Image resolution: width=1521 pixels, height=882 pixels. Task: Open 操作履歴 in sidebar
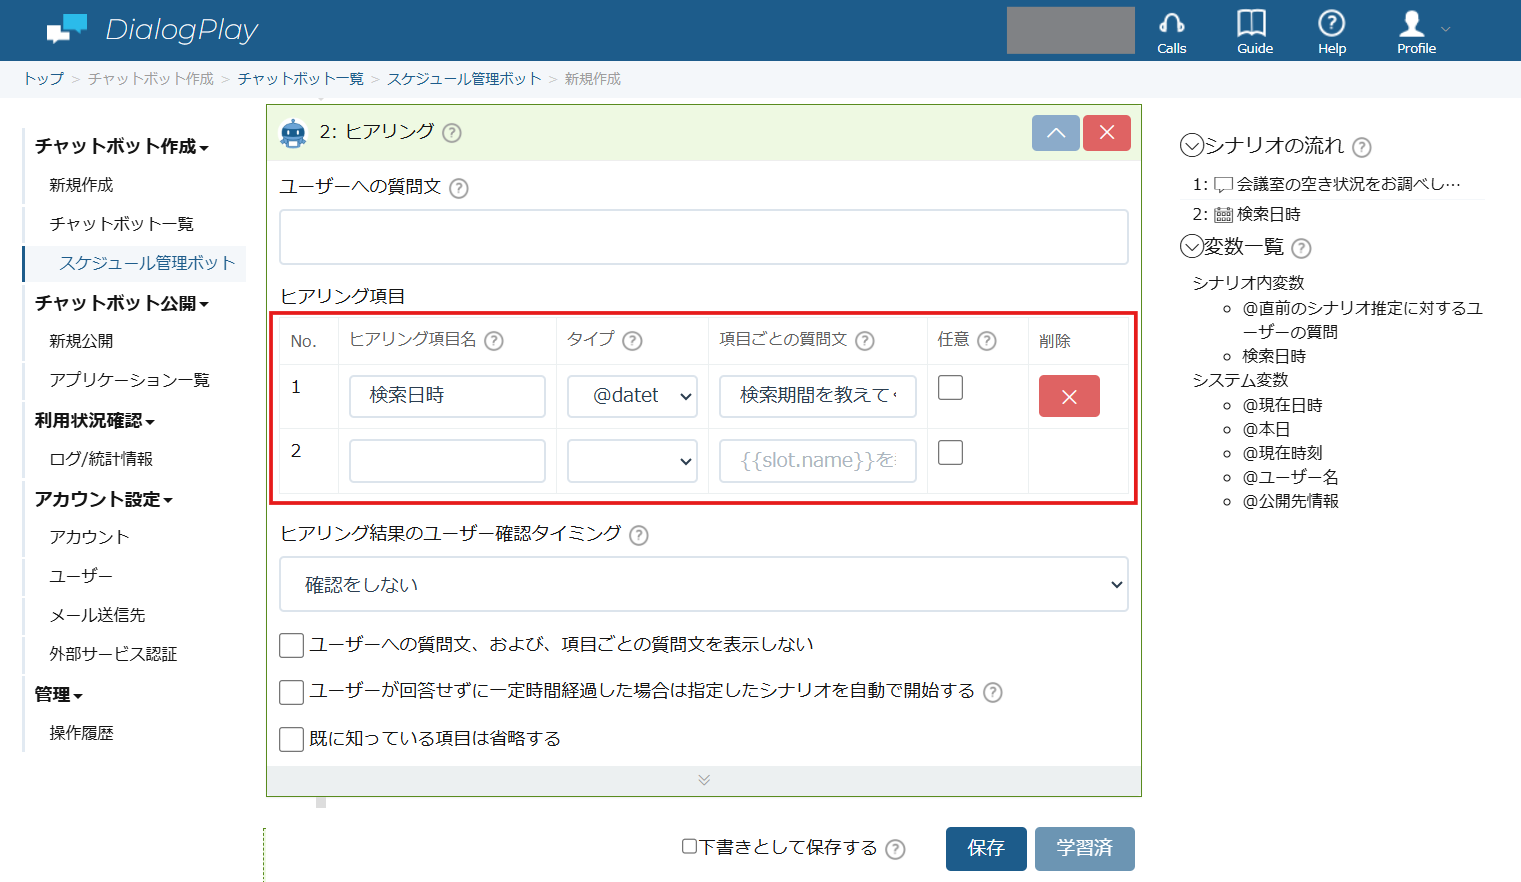point(81,733)
